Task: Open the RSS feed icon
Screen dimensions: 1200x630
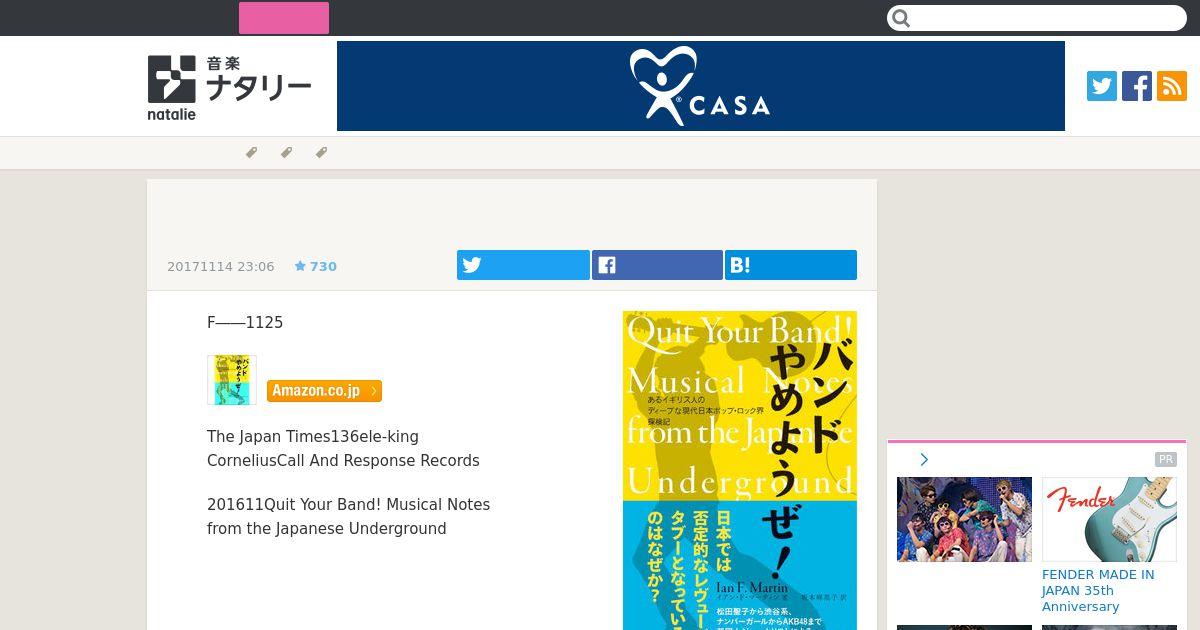Action: [1172, 86]
